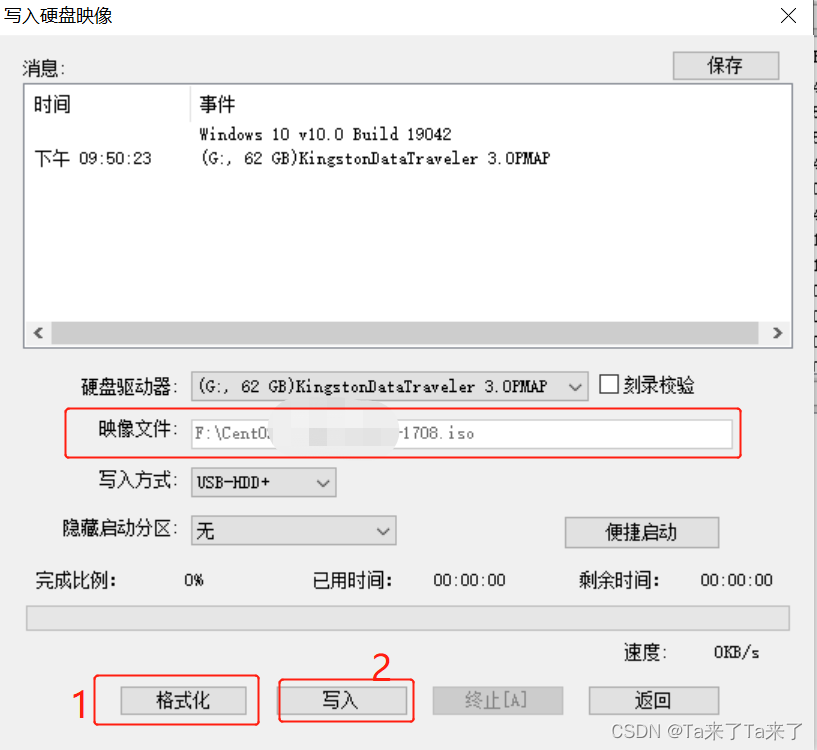
Task: Click the right arrow of message scrollbar
Action: point(777,333)
